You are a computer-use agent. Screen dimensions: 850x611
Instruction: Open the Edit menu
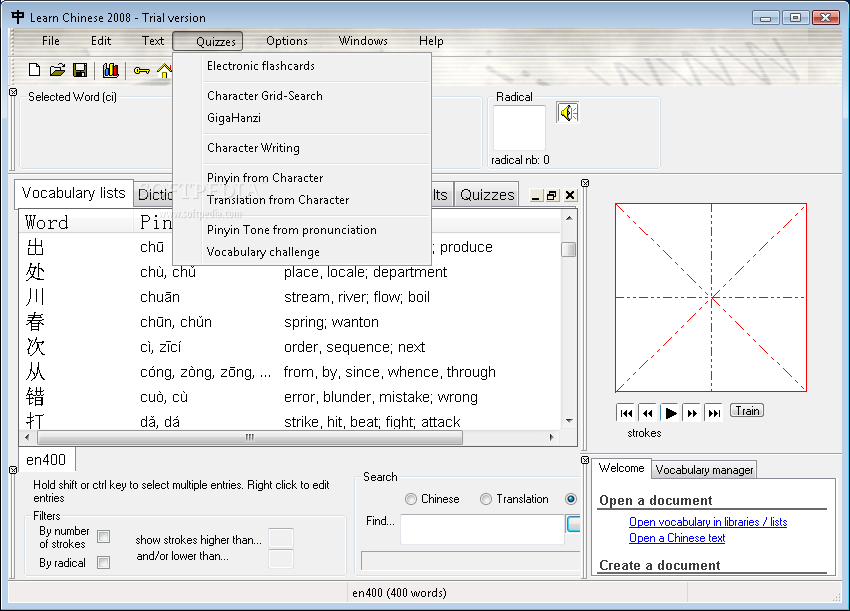[x=101, y=41]
